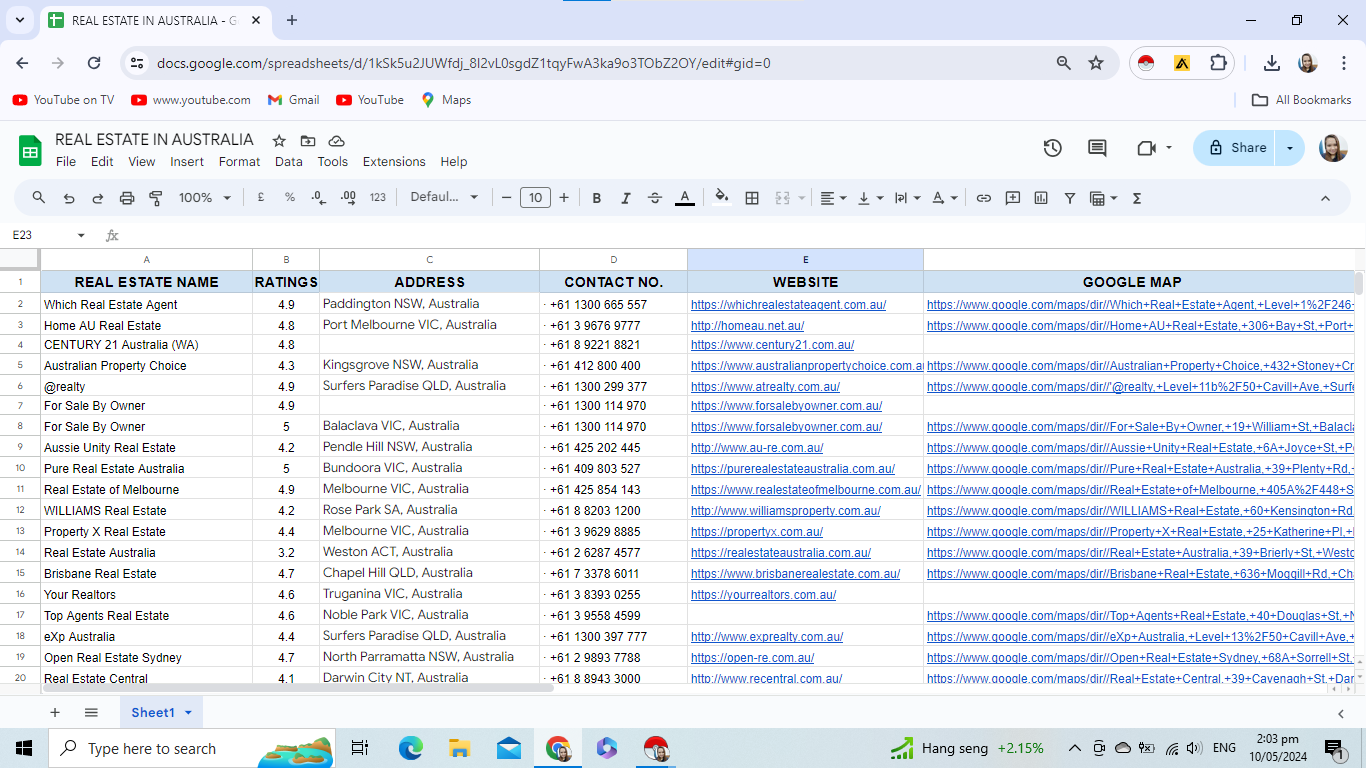The width and height of the screenshot is (1366, 768).
Task: Show the side panel arrow at bottom right
Action: tap(1341, 713)
